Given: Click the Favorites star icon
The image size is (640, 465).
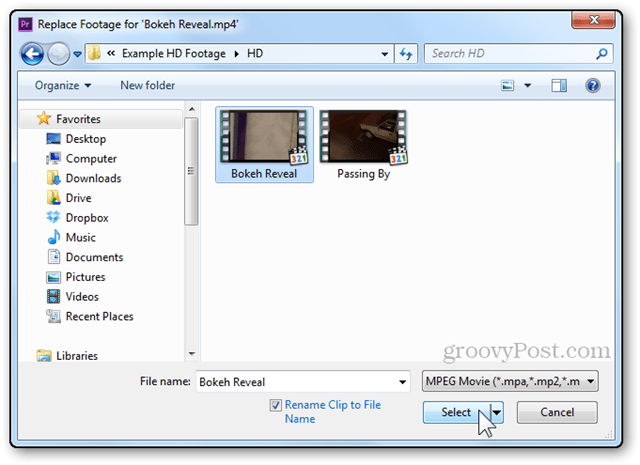Looking at the screenshot, I should (44, 118).
